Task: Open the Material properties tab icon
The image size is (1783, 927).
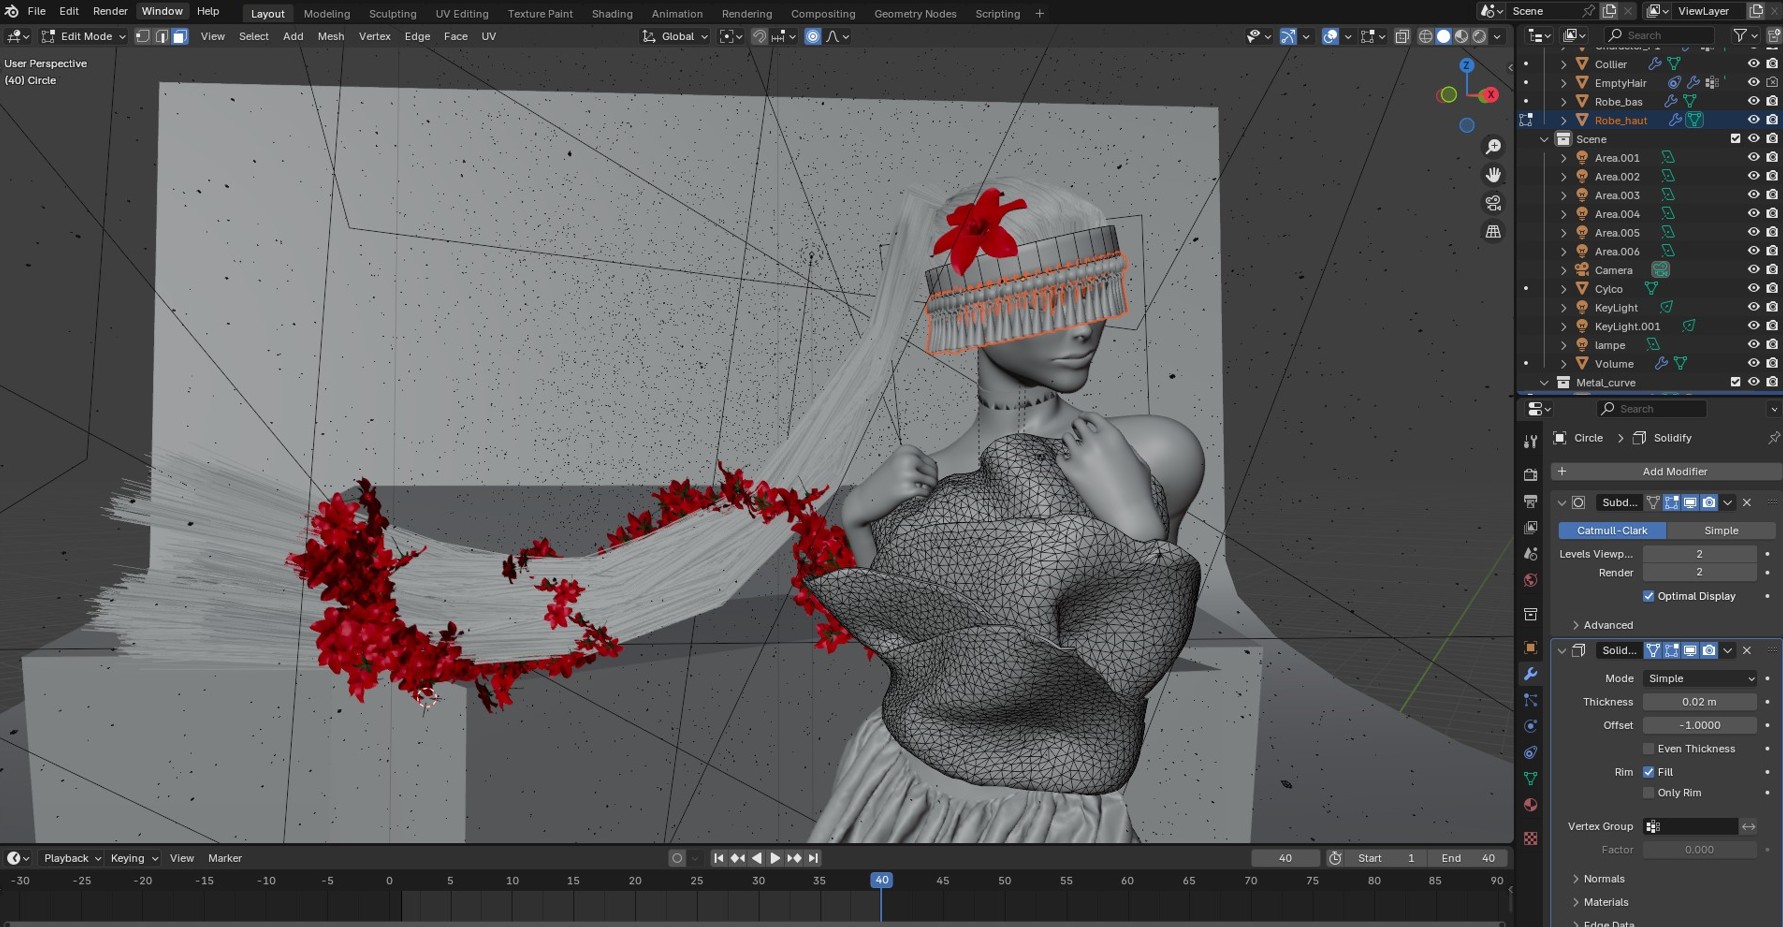Action: (x=1530, y=805)
